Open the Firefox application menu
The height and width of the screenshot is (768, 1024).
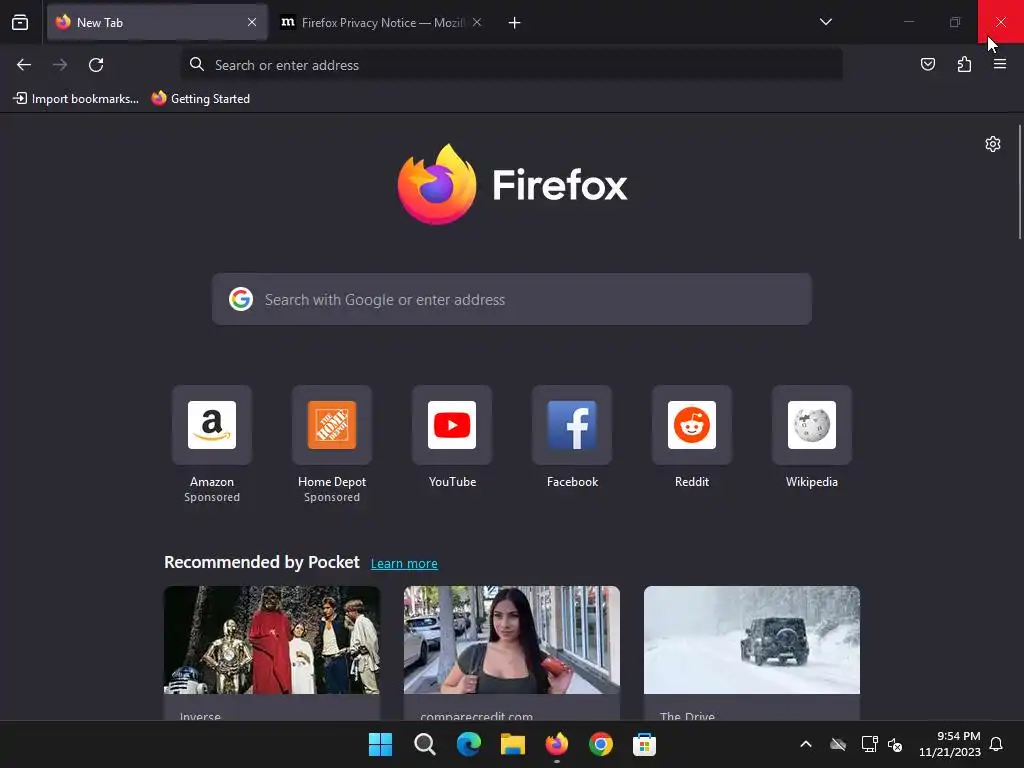tap(1000, 64)
